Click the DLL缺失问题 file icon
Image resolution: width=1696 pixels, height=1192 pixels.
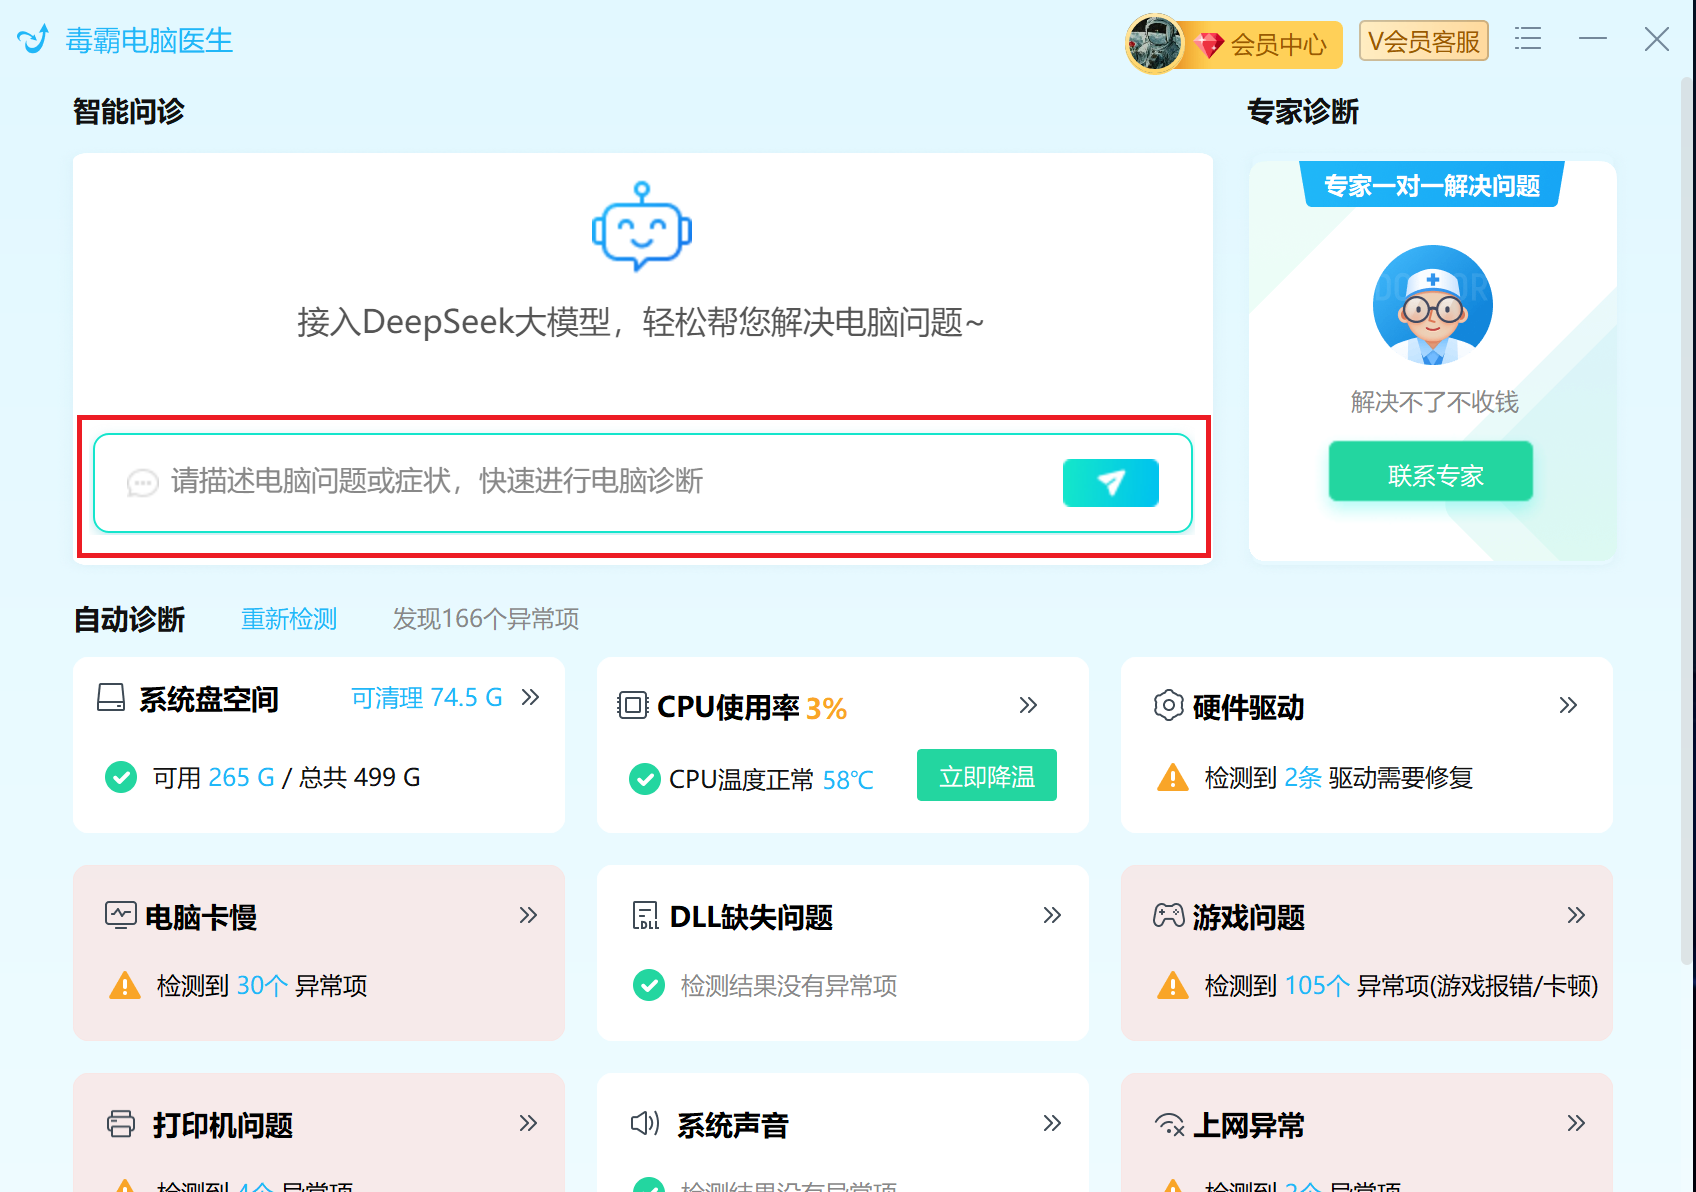click(646, 915)
